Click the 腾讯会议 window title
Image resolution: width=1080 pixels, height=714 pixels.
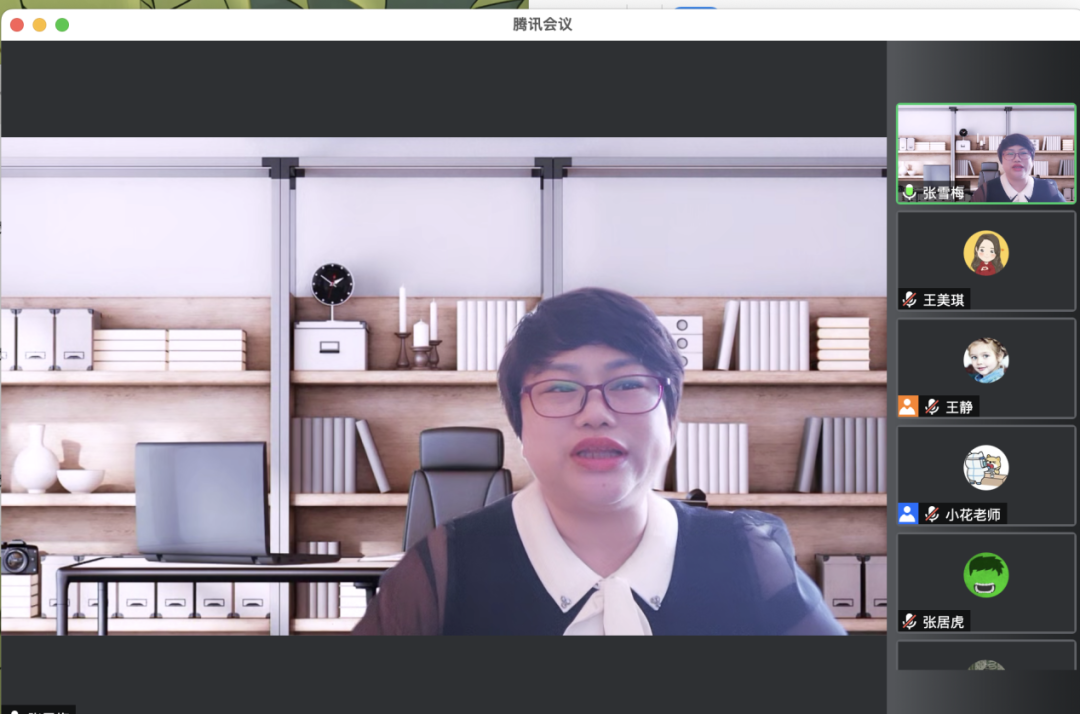[x=543, y=24]
